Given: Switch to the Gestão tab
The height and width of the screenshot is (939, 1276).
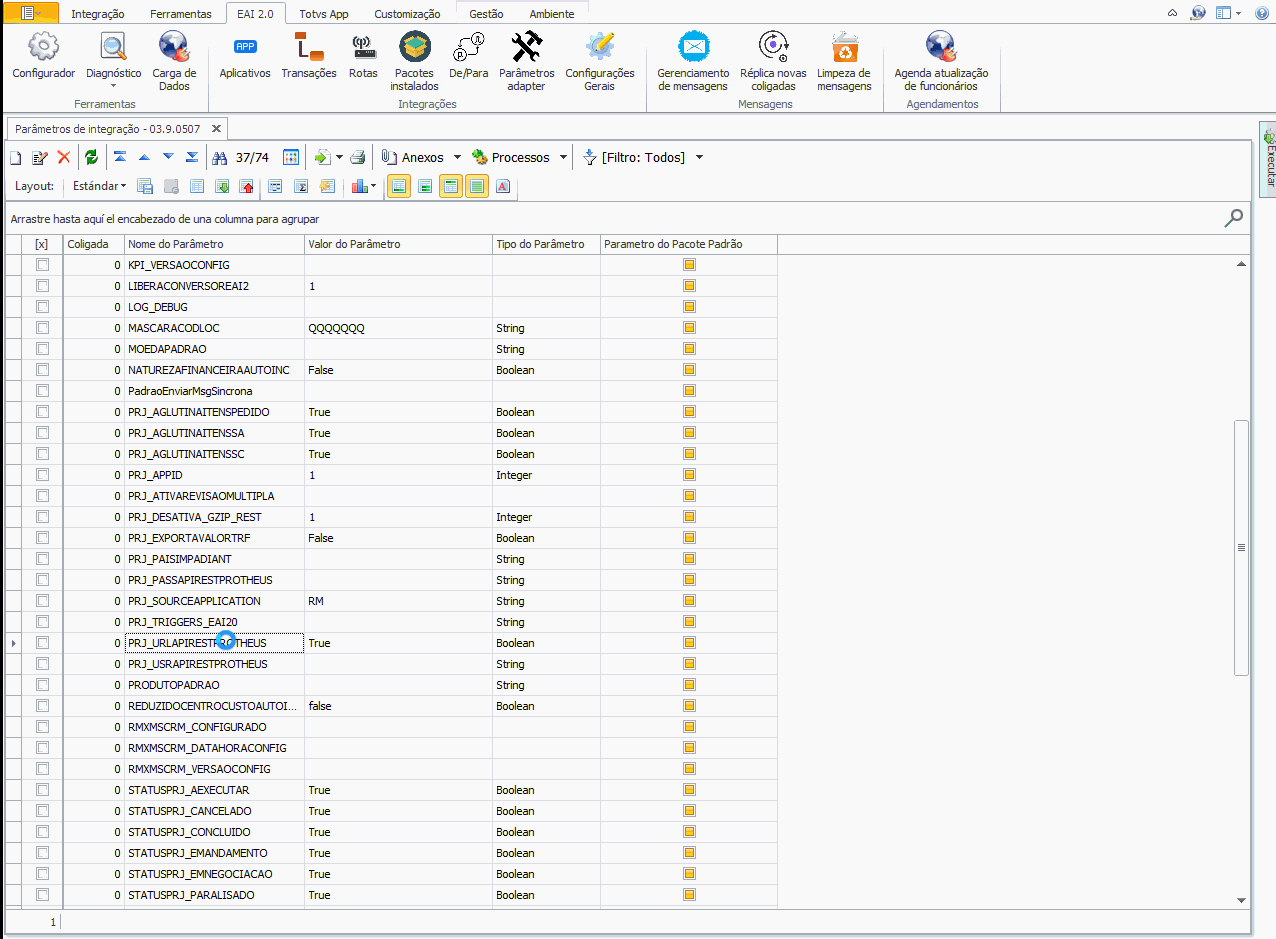Looking at the screenshot, I should tap(486, 14).
